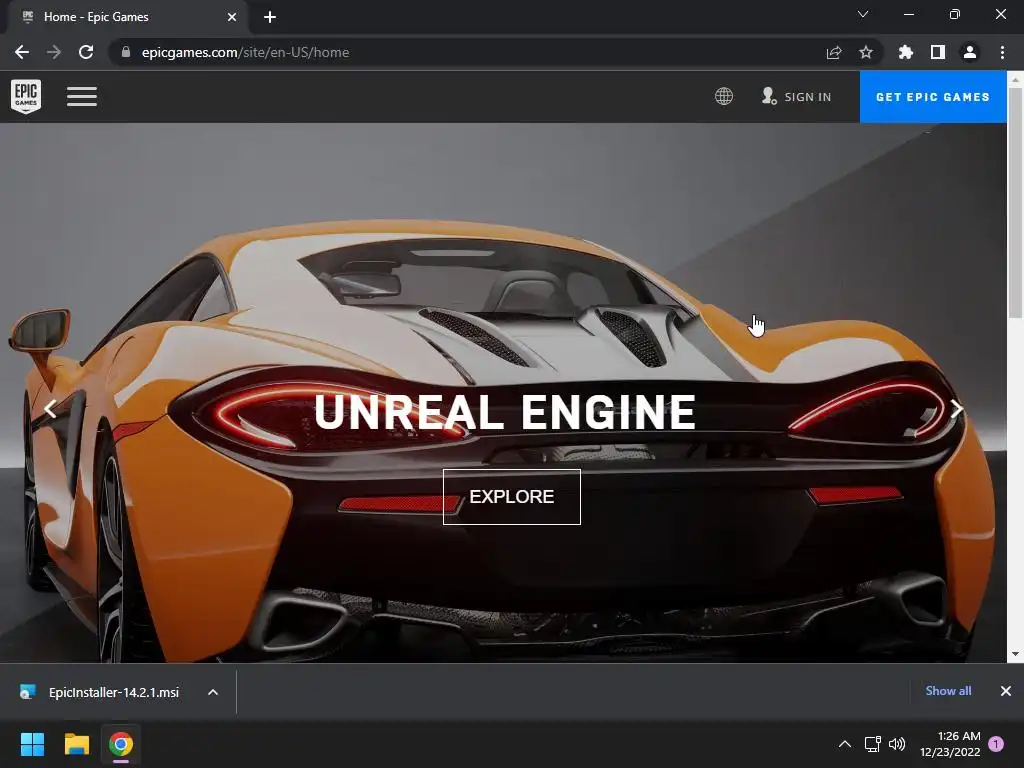Click the page scrollbar up arrow
Viewport: 1024px width, 768px height.
click(1015, 80)
